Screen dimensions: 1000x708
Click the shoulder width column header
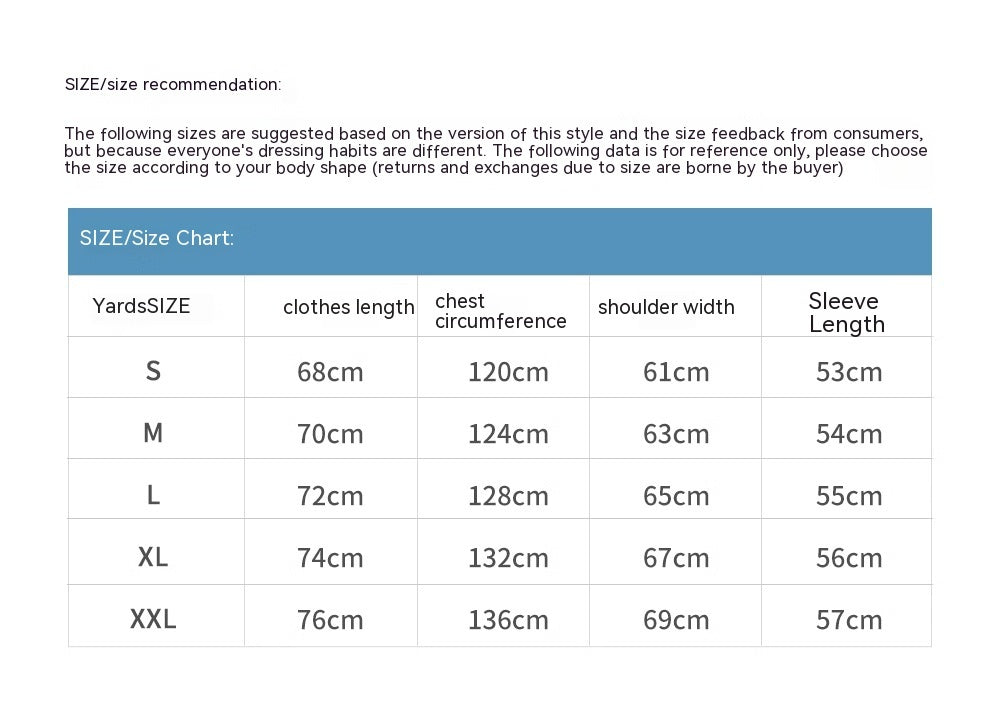pyautogui.click(x=666, y=307)
